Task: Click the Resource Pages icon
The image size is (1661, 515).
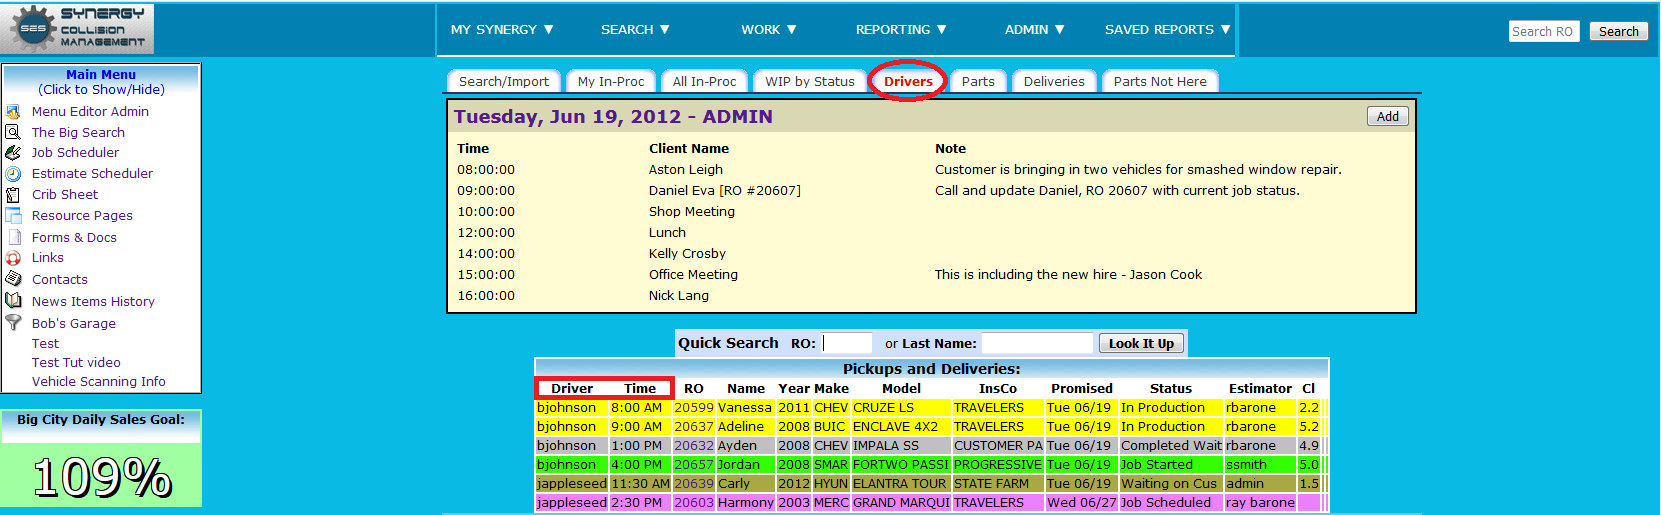Action: pos(13,216)
